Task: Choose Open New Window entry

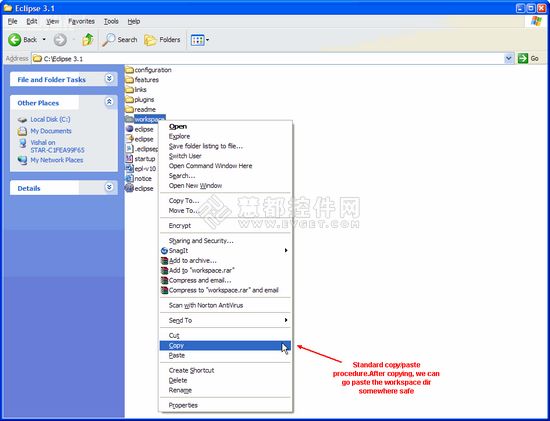Action: coord(225,185)
